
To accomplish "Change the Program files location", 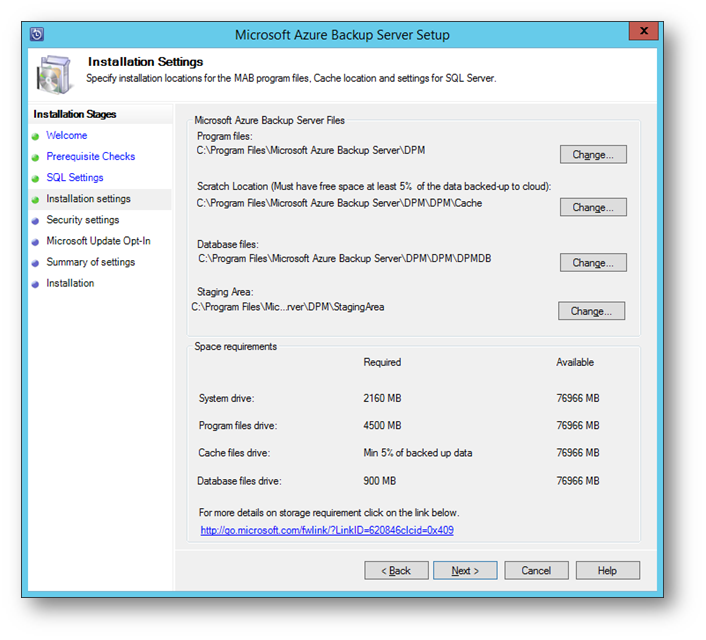I will 593,154.
